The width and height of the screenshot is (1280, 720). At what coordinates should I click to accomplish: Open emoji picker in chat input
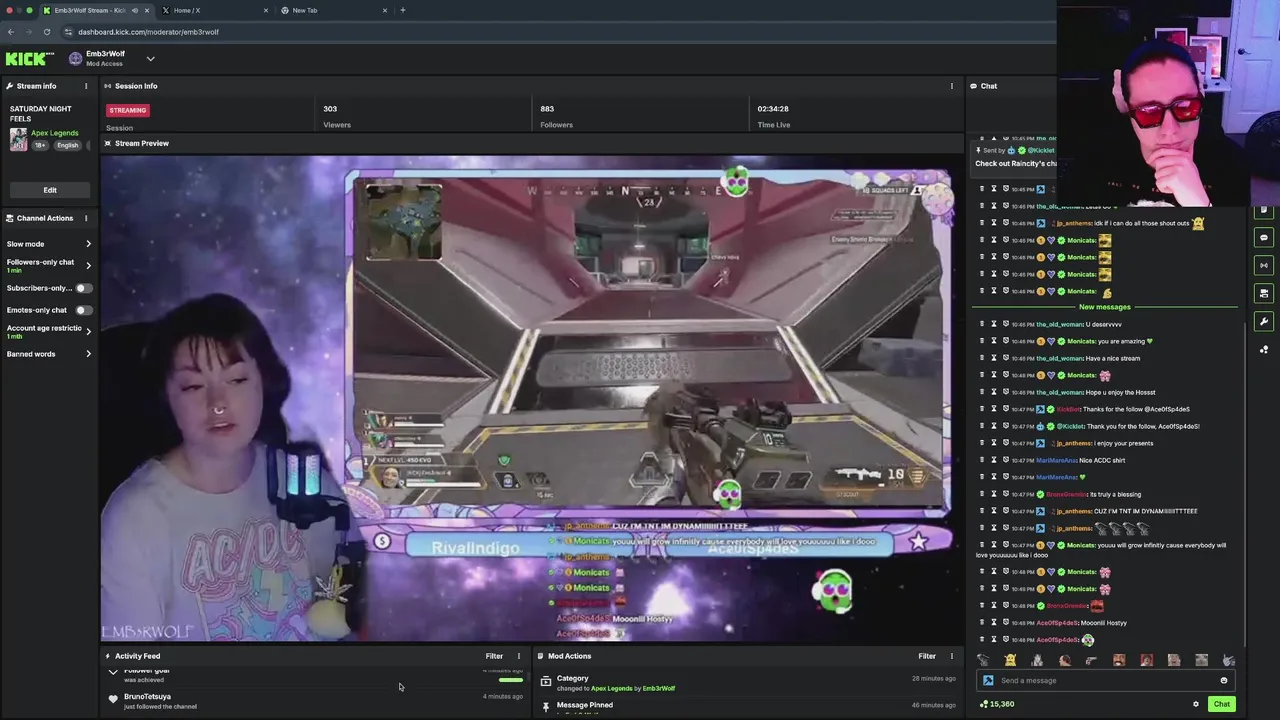click(1223, 681)
